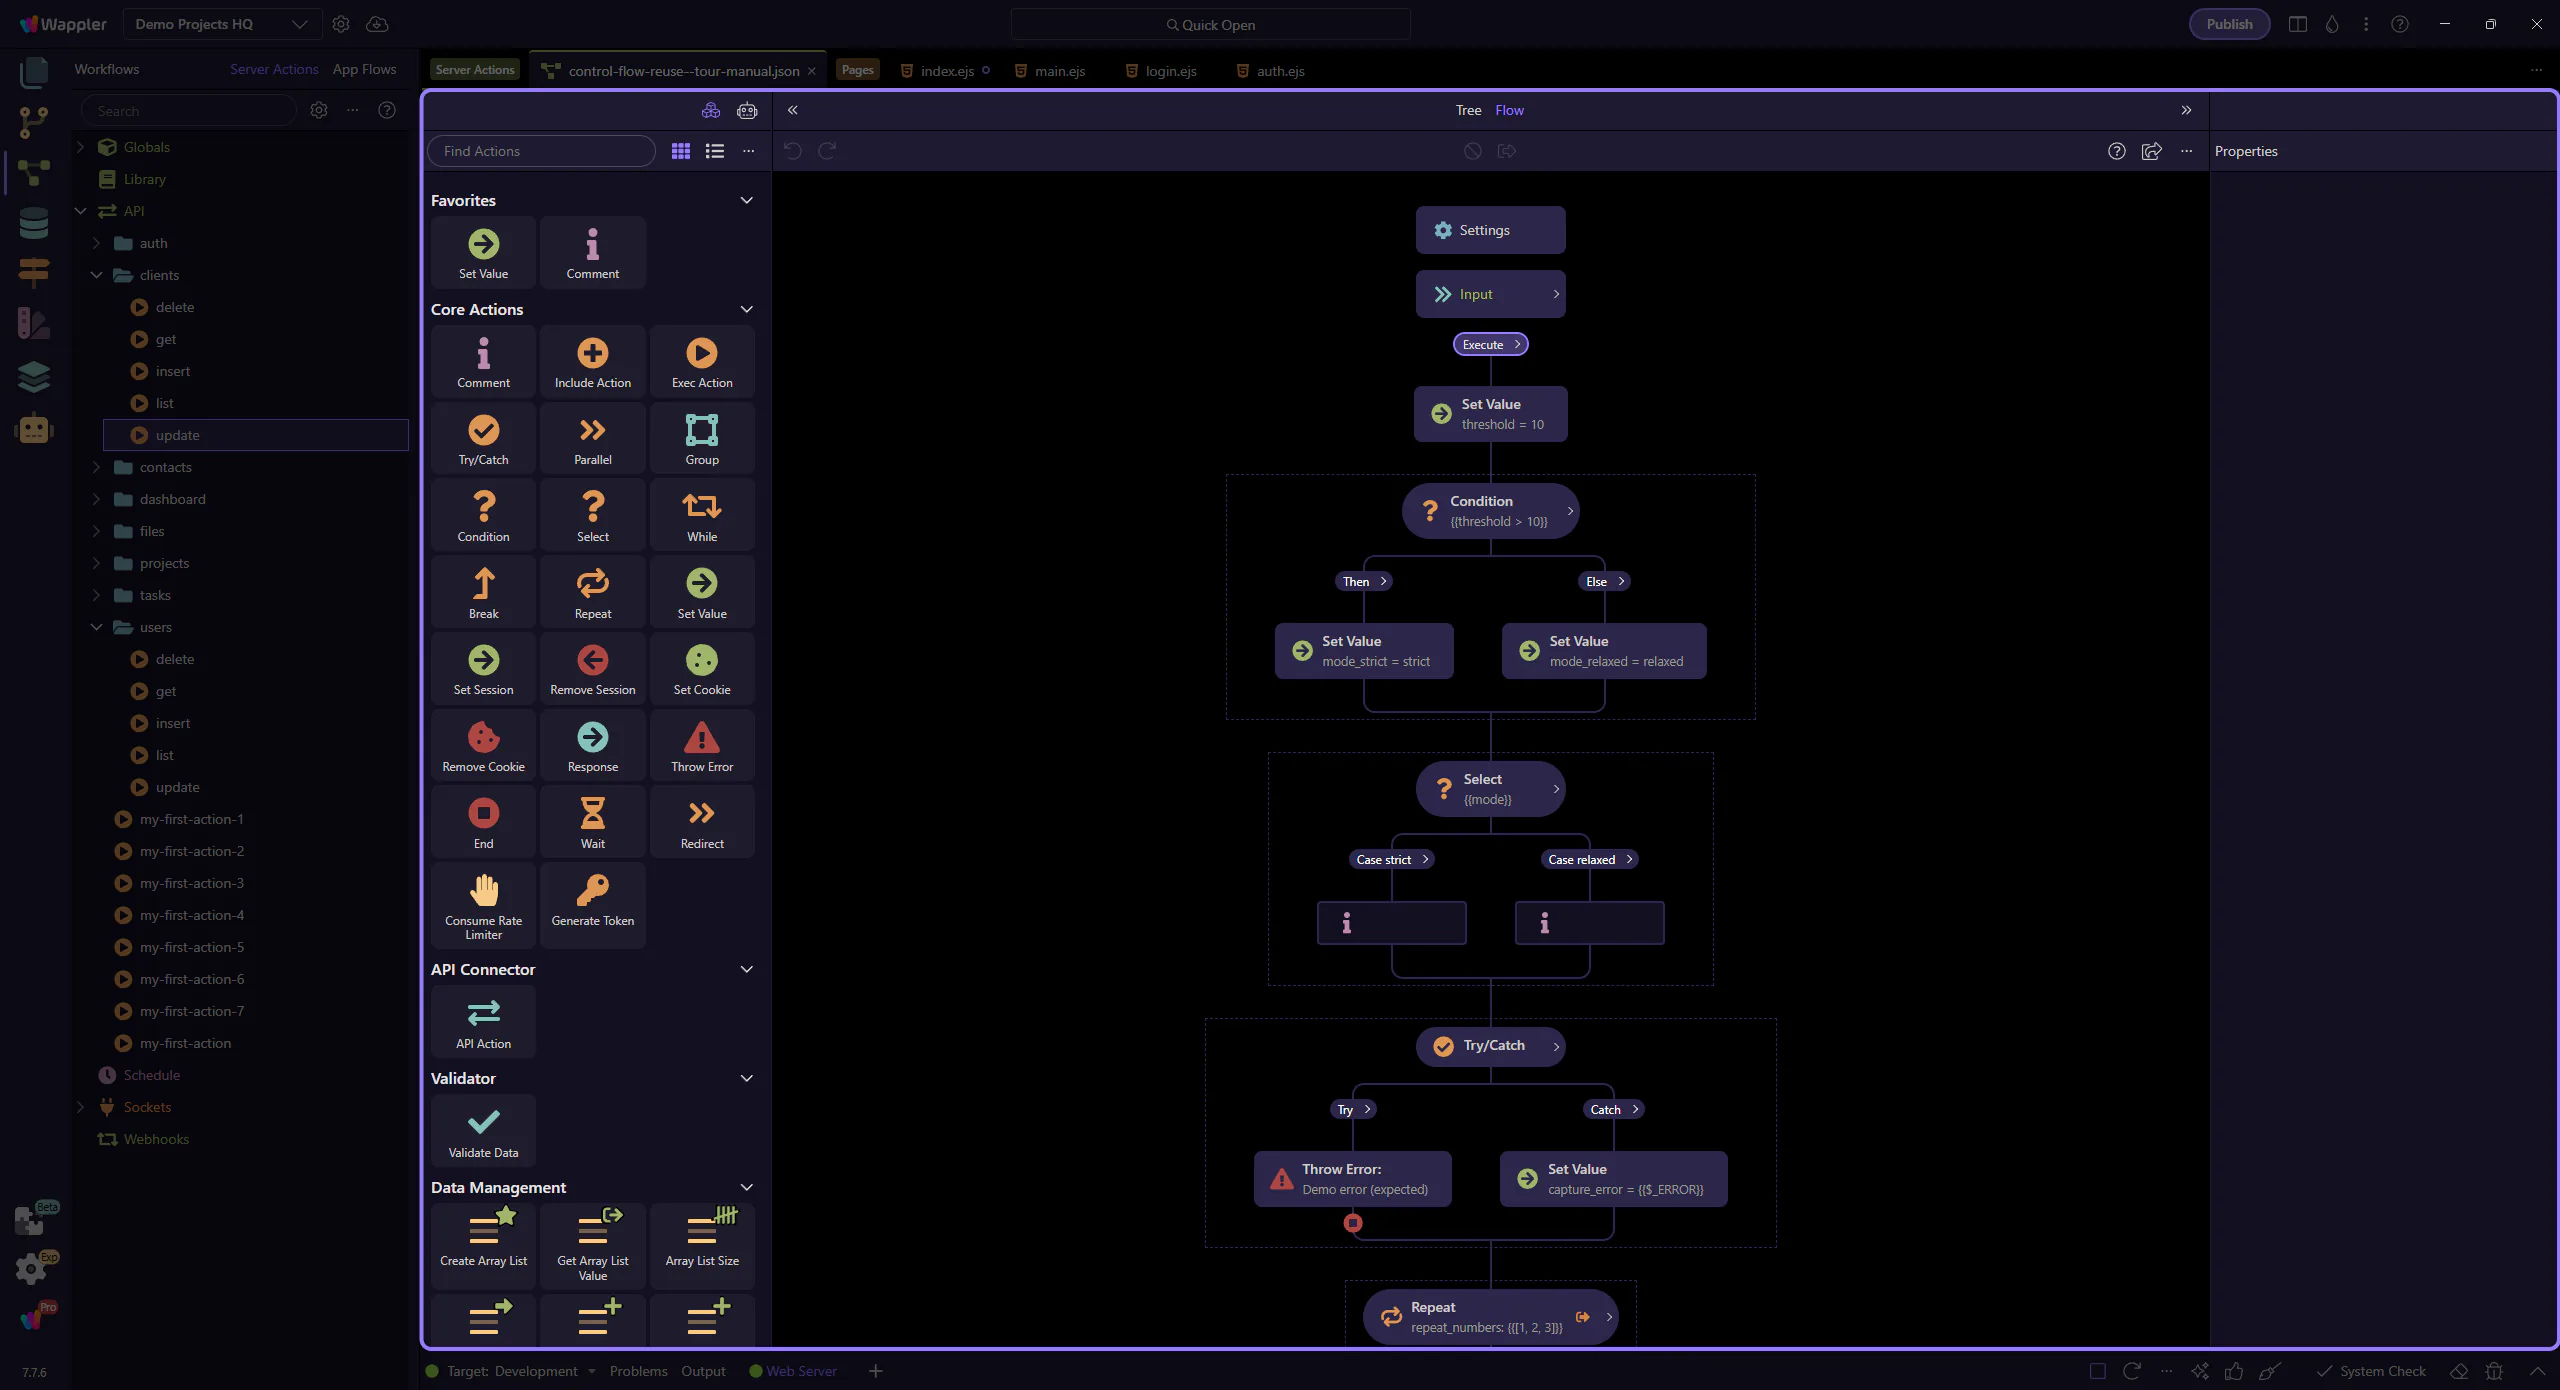Select the Remove Cookie action

[x=483, y=745]
